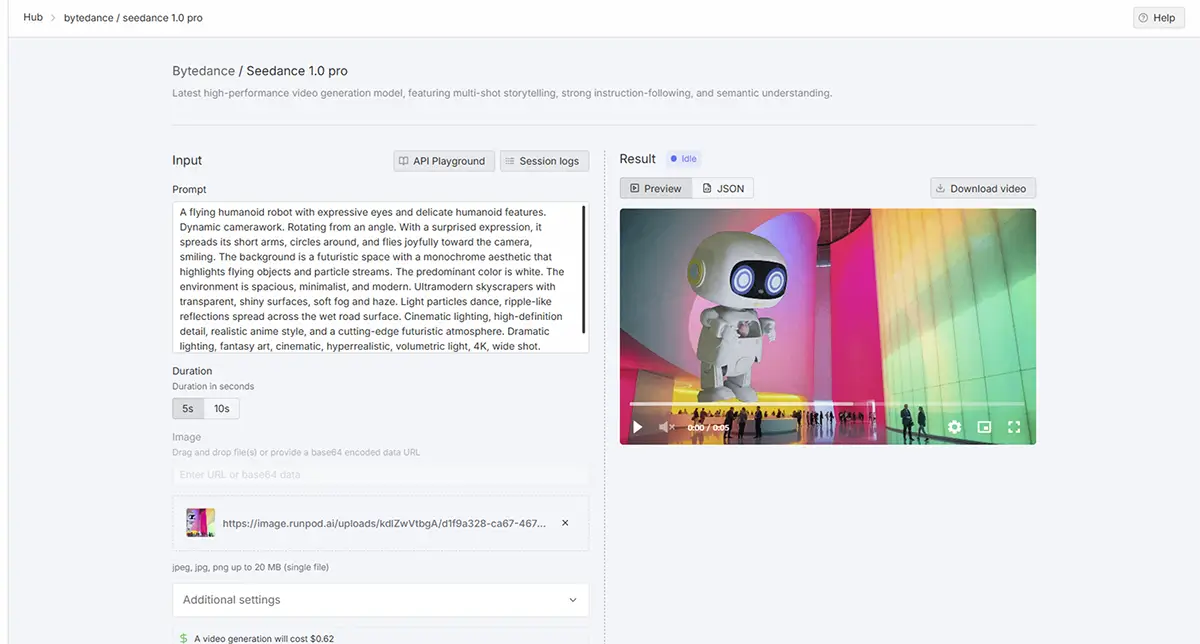Enable picture-in-picture mode on the video

pos(984,427)
